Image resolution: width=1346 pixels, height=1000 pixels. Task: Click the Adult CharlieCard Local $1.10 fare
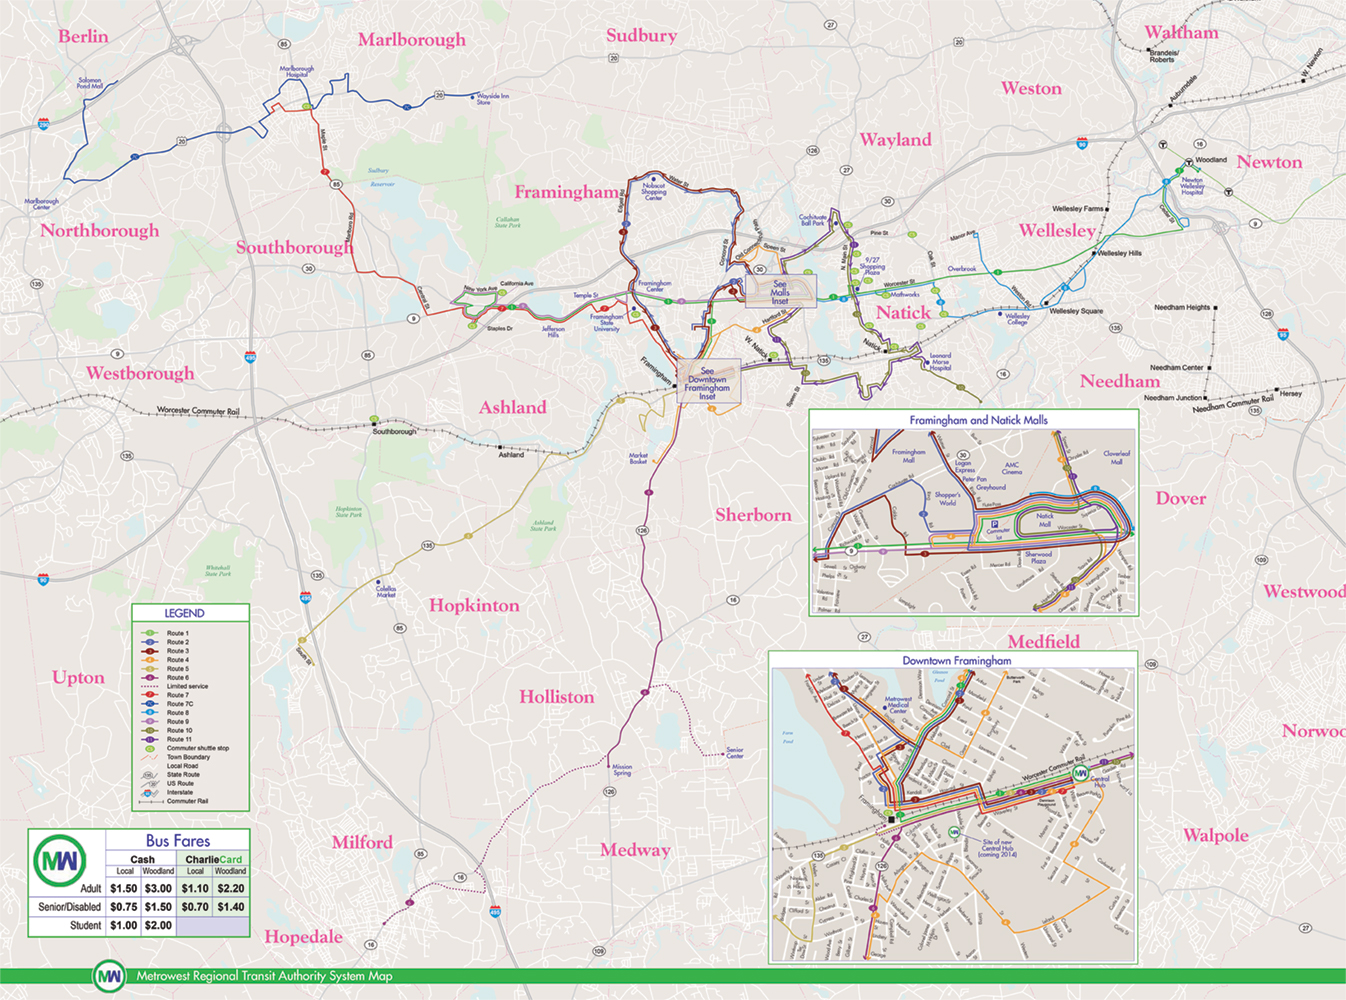point(195,889)
